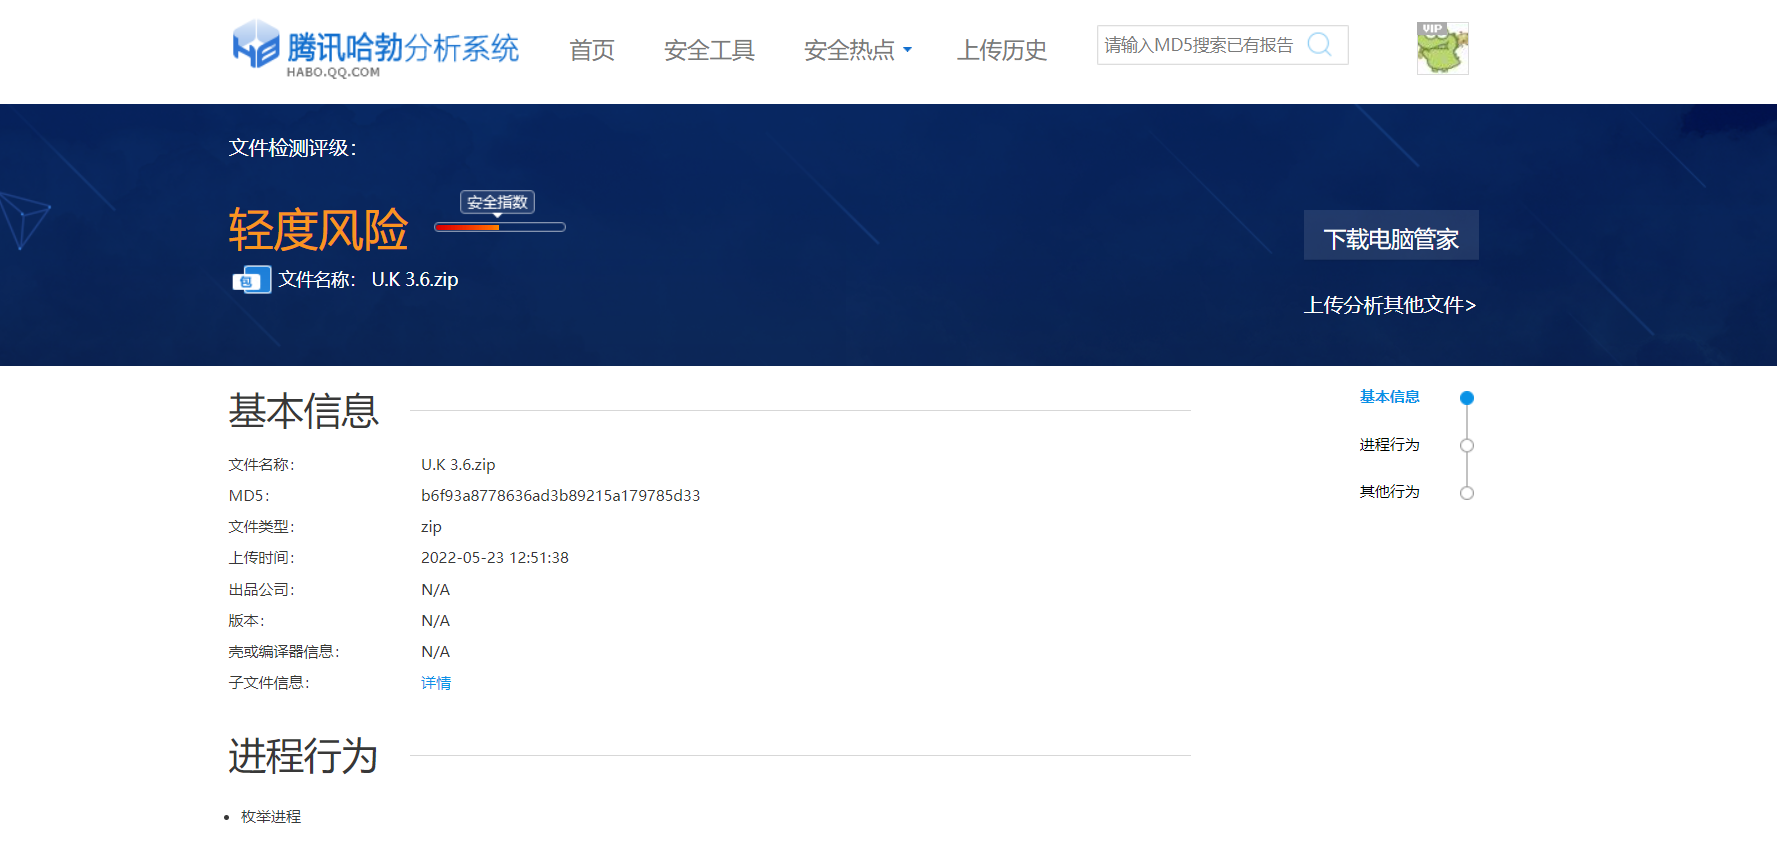Select the MD5 hash value text

(x=560, y=496)
